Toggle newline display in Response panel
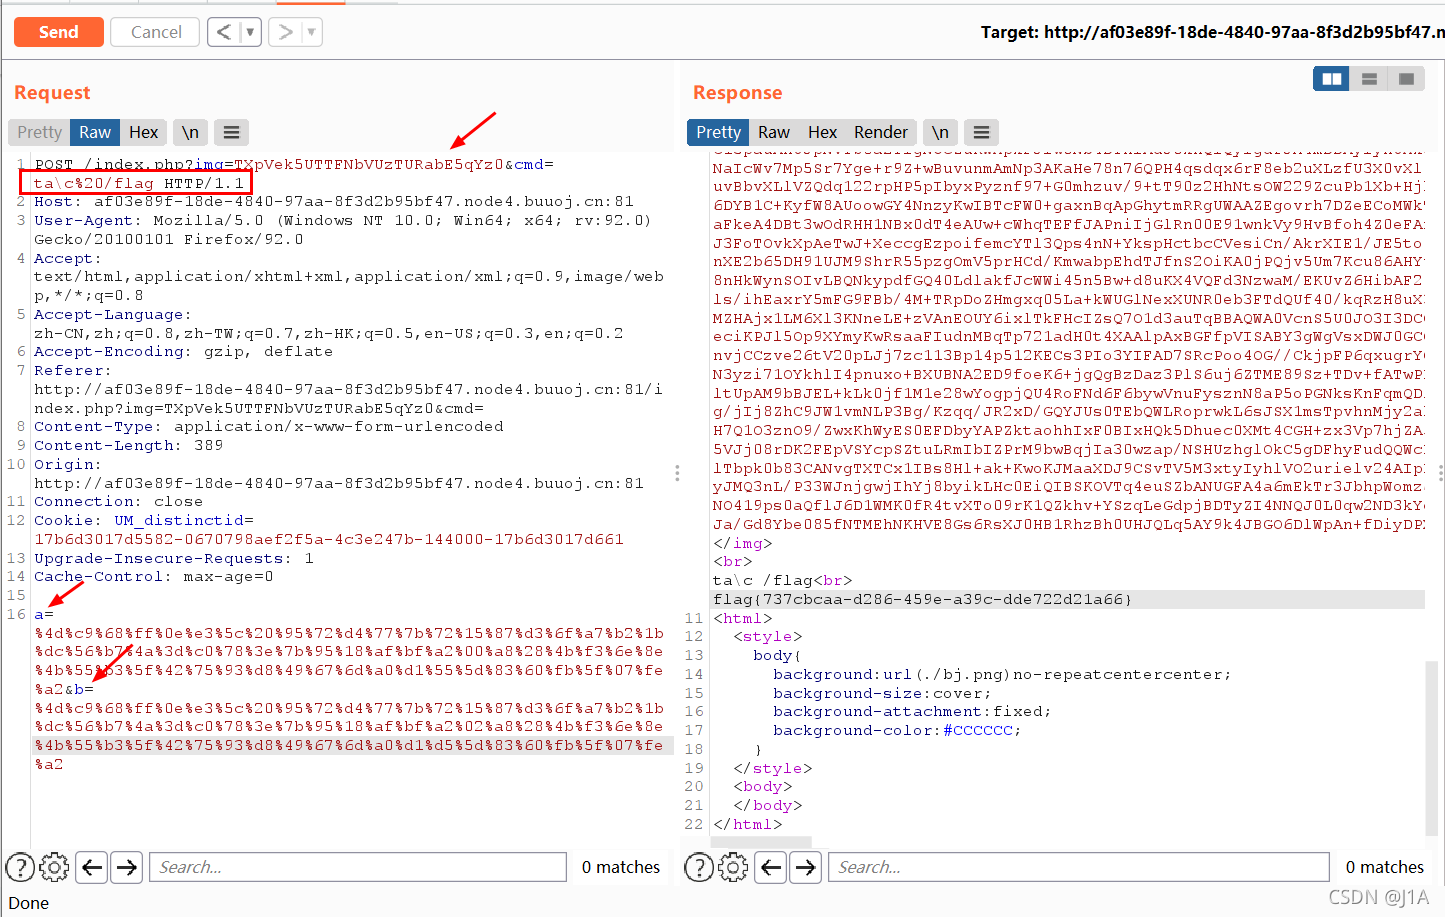 [940, 132]
